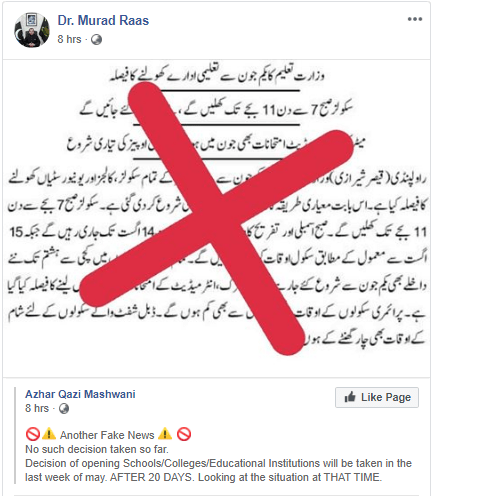Image resolution: width=479 pixels, height=496 pixels.
Task: Click the globe icon beside Azhar's timestamp
Action: 64,409
